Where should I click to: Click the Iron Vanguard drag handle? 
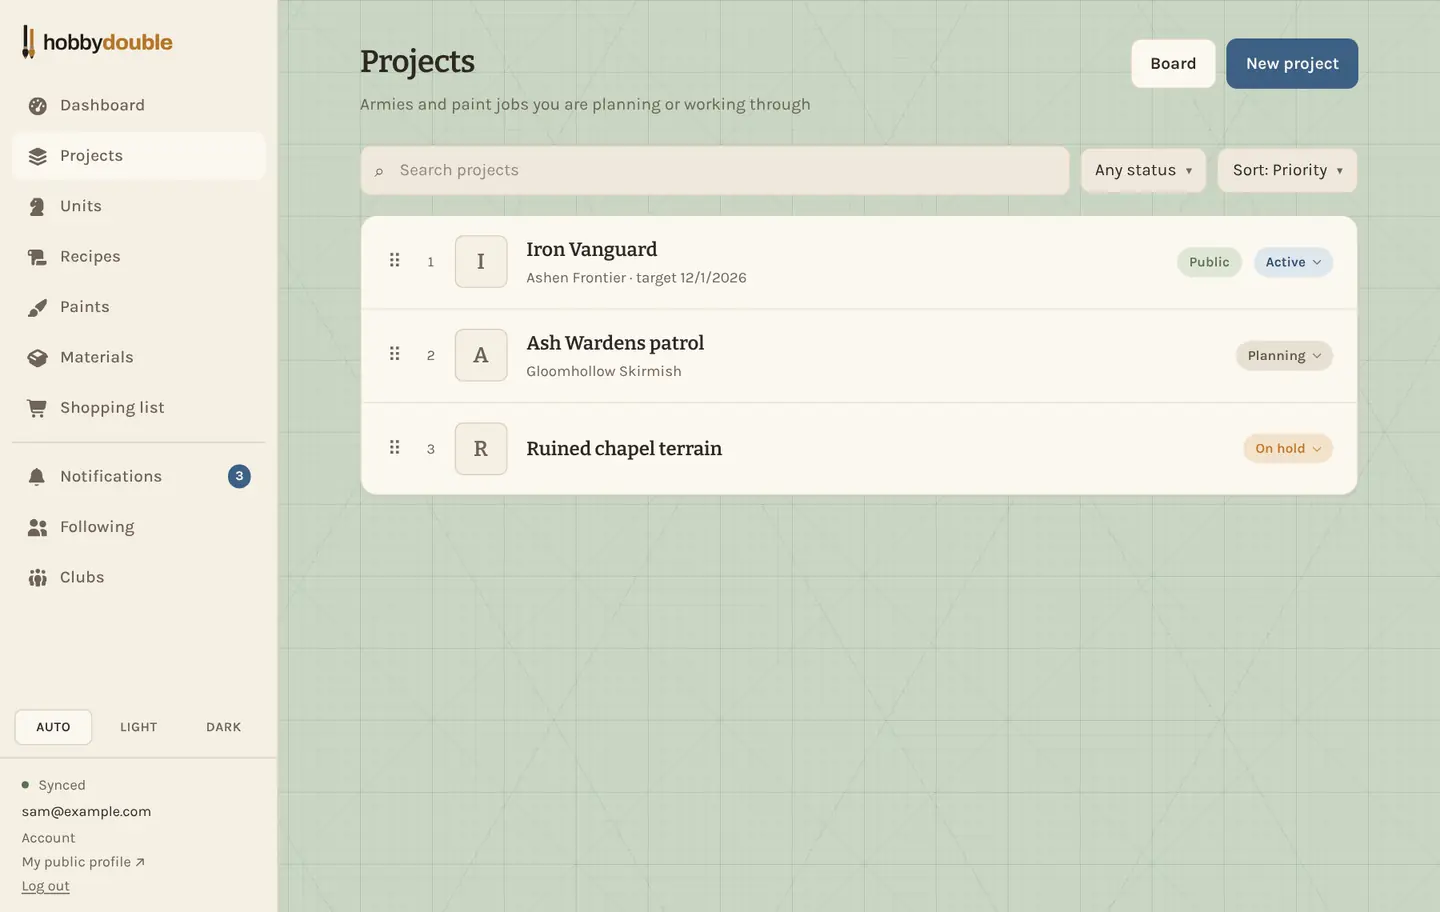pyautogui.click(x=395, y=260)
